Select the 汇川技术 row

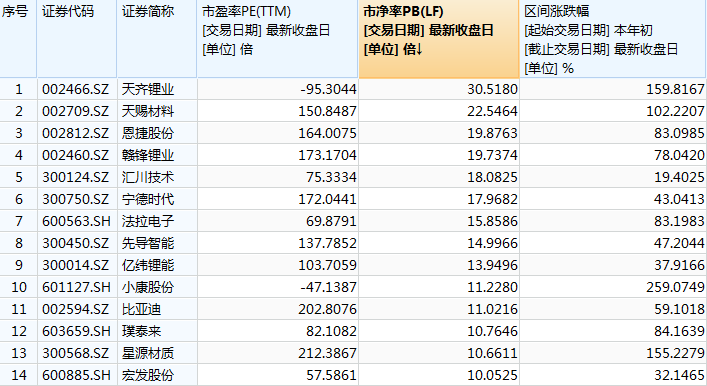(x=353, y=177)
